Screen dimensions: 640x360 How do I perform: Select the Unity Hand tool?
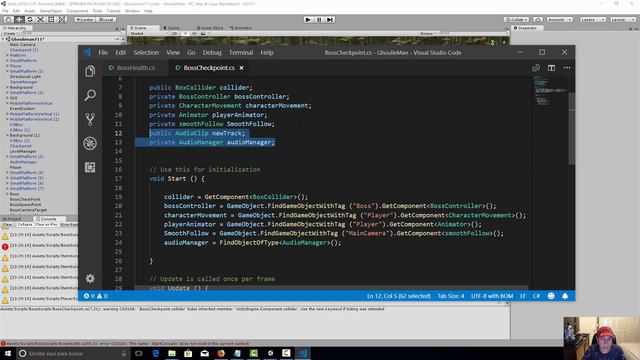point(8,20)
